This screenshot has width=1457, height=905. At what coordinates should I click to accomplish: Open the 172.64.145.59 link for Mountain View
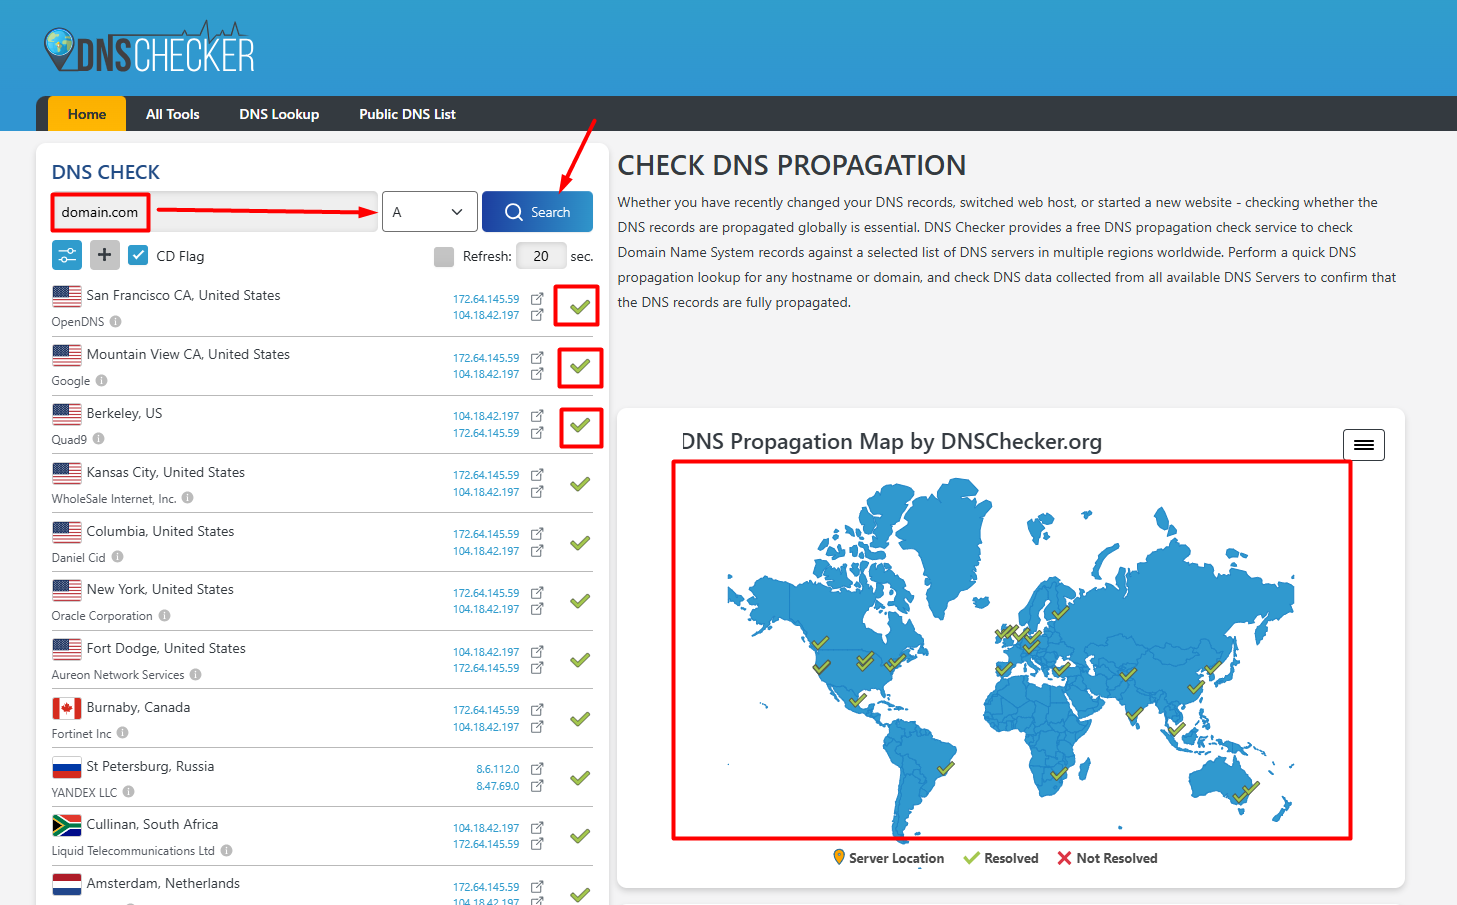tap(486, 358)
